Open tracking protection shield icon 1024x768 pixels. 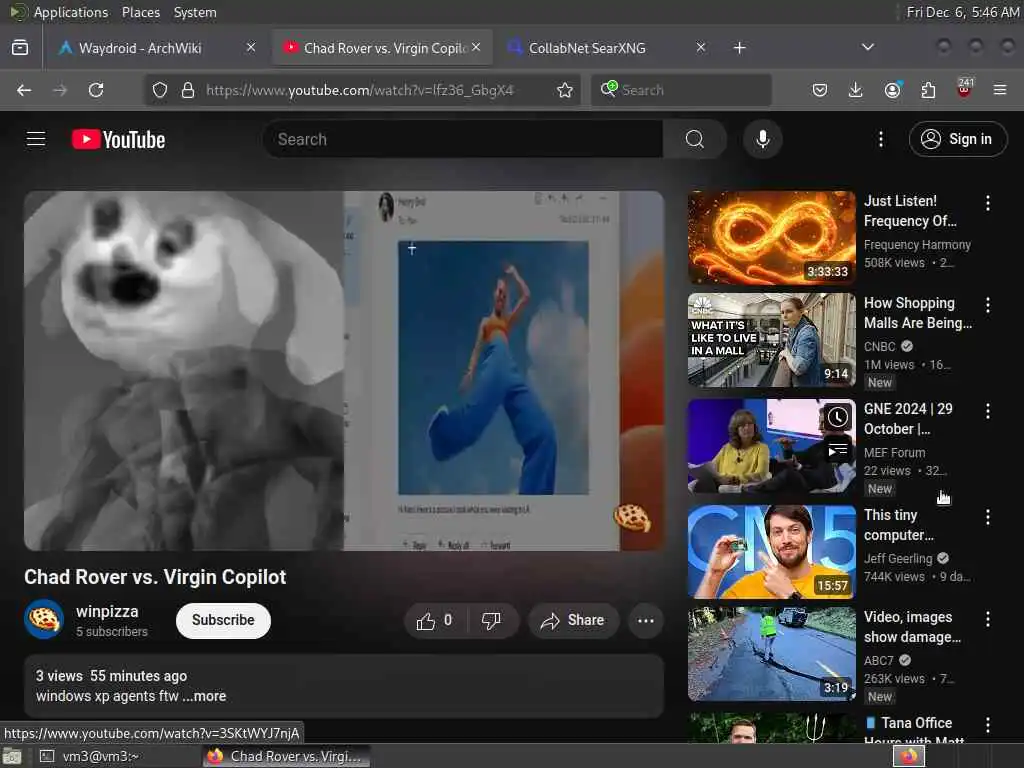coord(160,90)
